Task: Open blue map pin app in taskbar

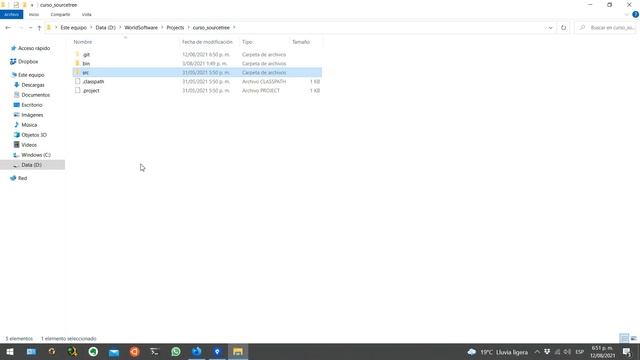Action: 217,352
